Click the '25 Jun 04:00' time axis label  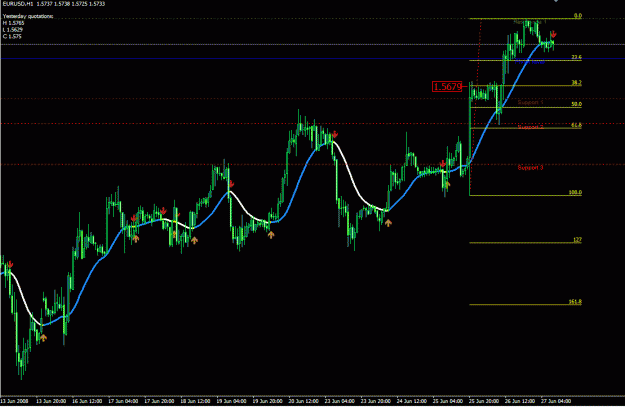pyautogui.click(x=448, y=401)
